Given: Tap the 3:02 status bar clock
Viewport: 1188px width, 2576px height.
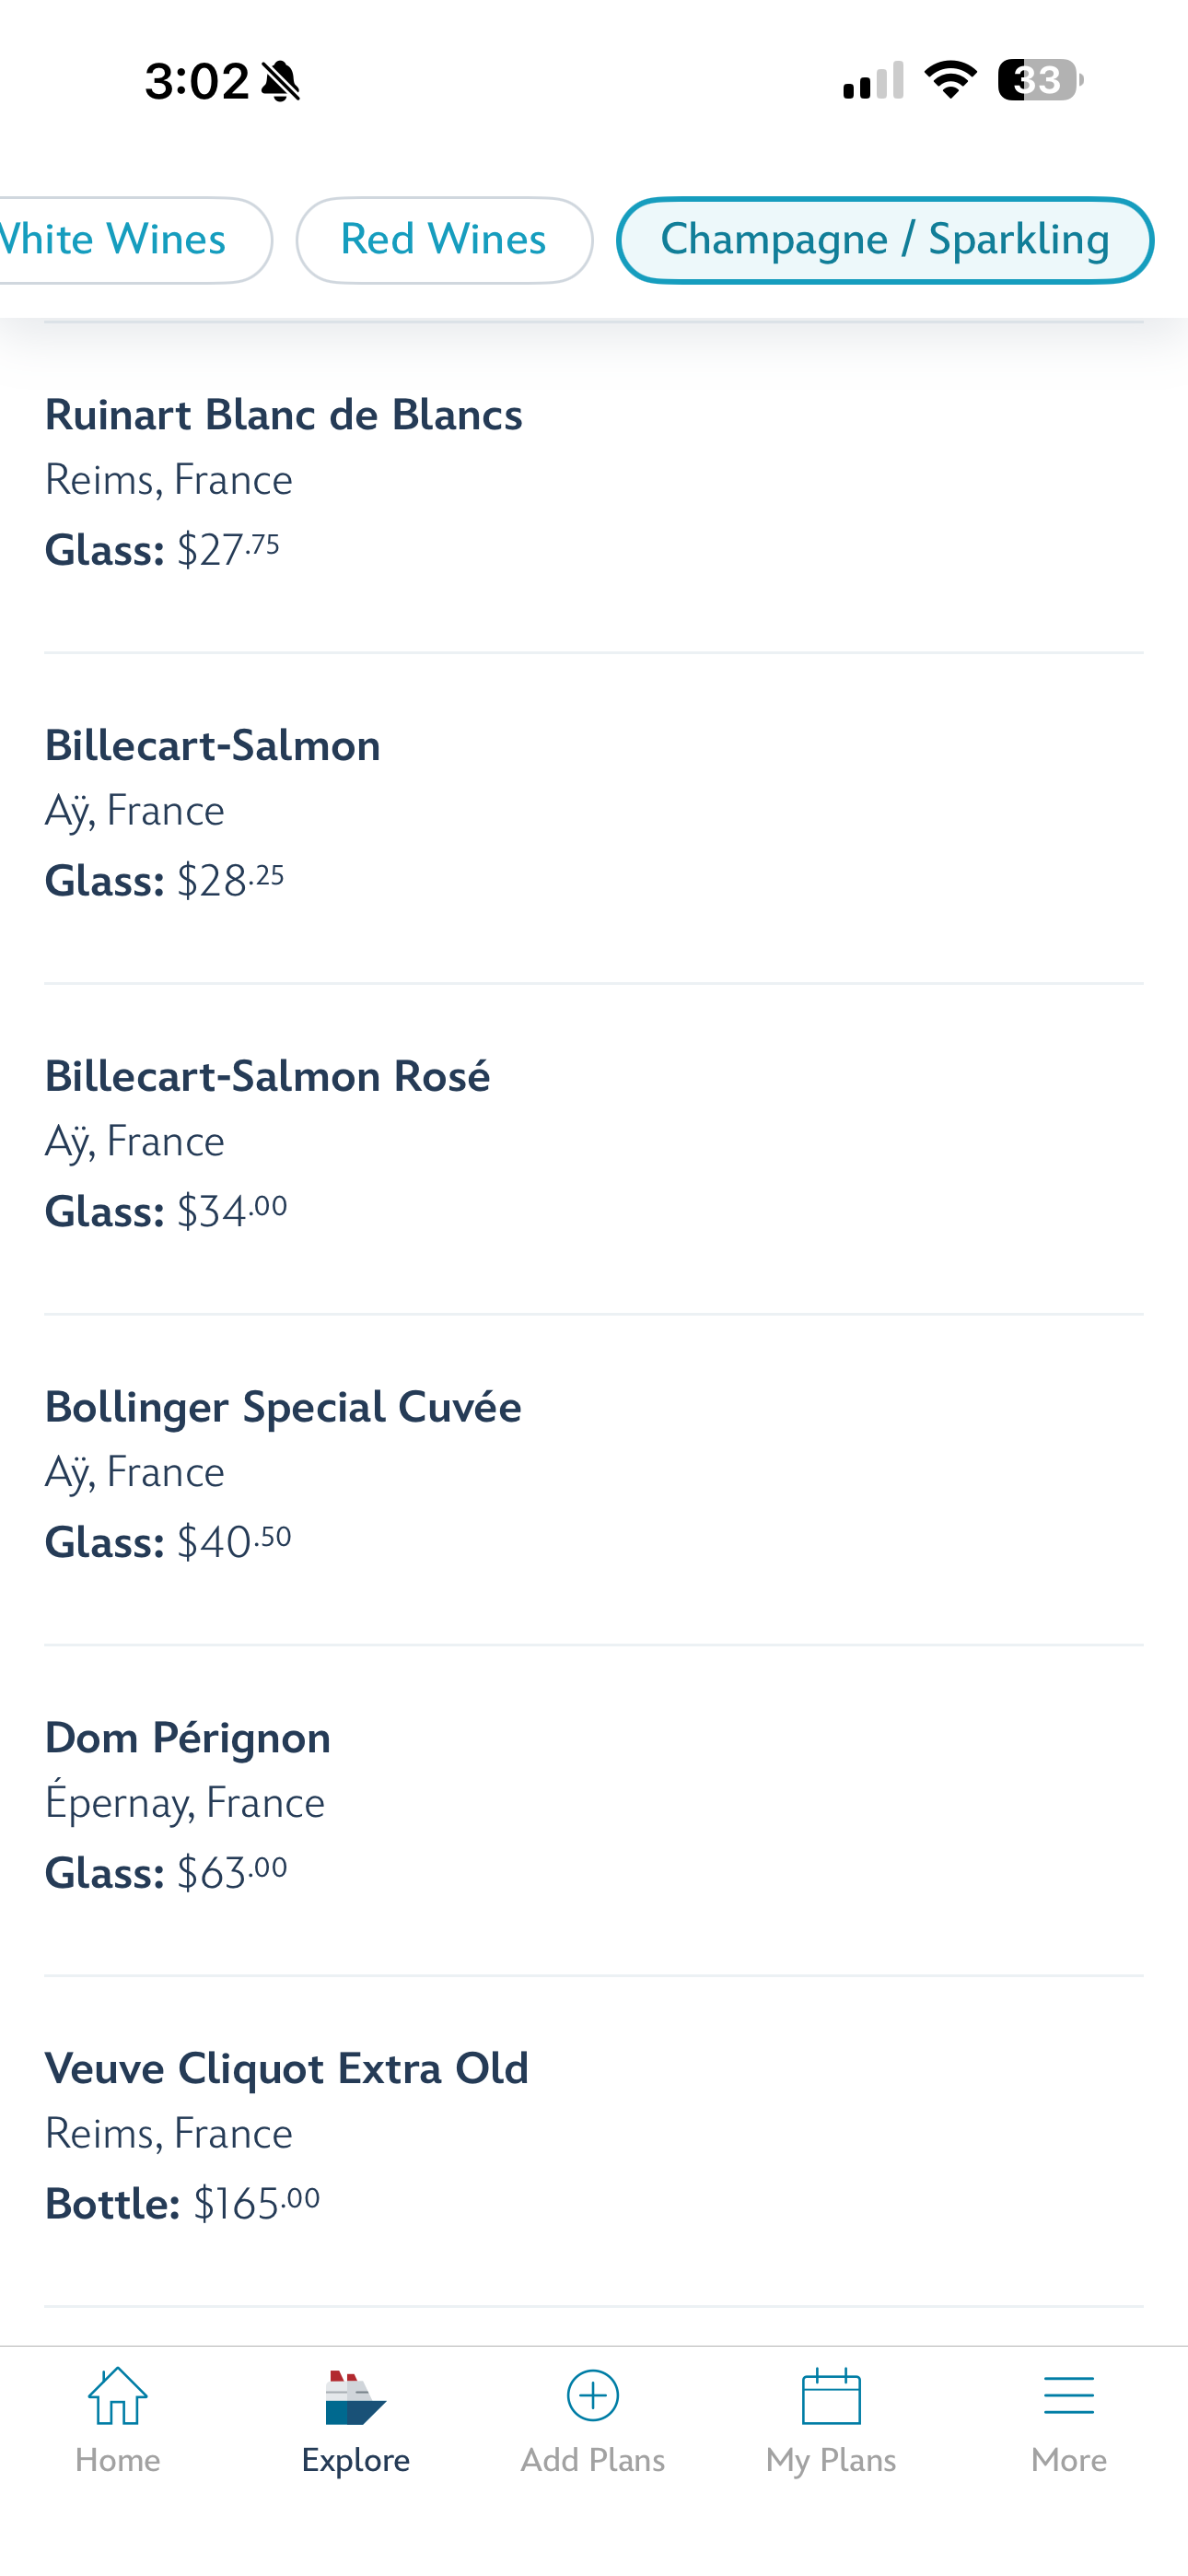Looking at the screenshot, I should (196, 81).
